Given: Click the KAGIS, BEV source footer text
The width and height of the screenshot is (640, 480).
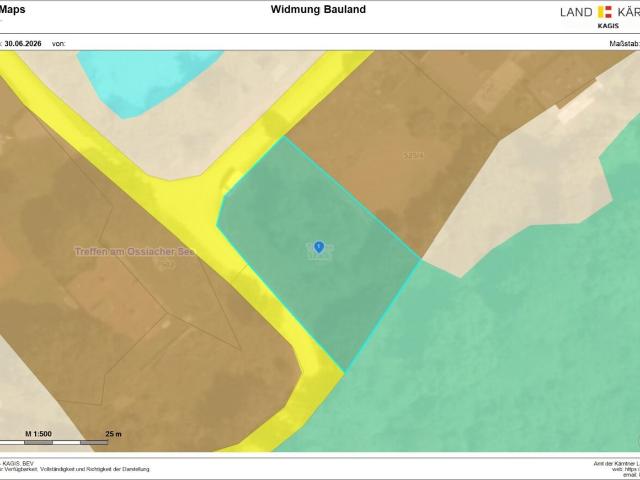Looking at the screenshot, I should click(x=17, y=464).
